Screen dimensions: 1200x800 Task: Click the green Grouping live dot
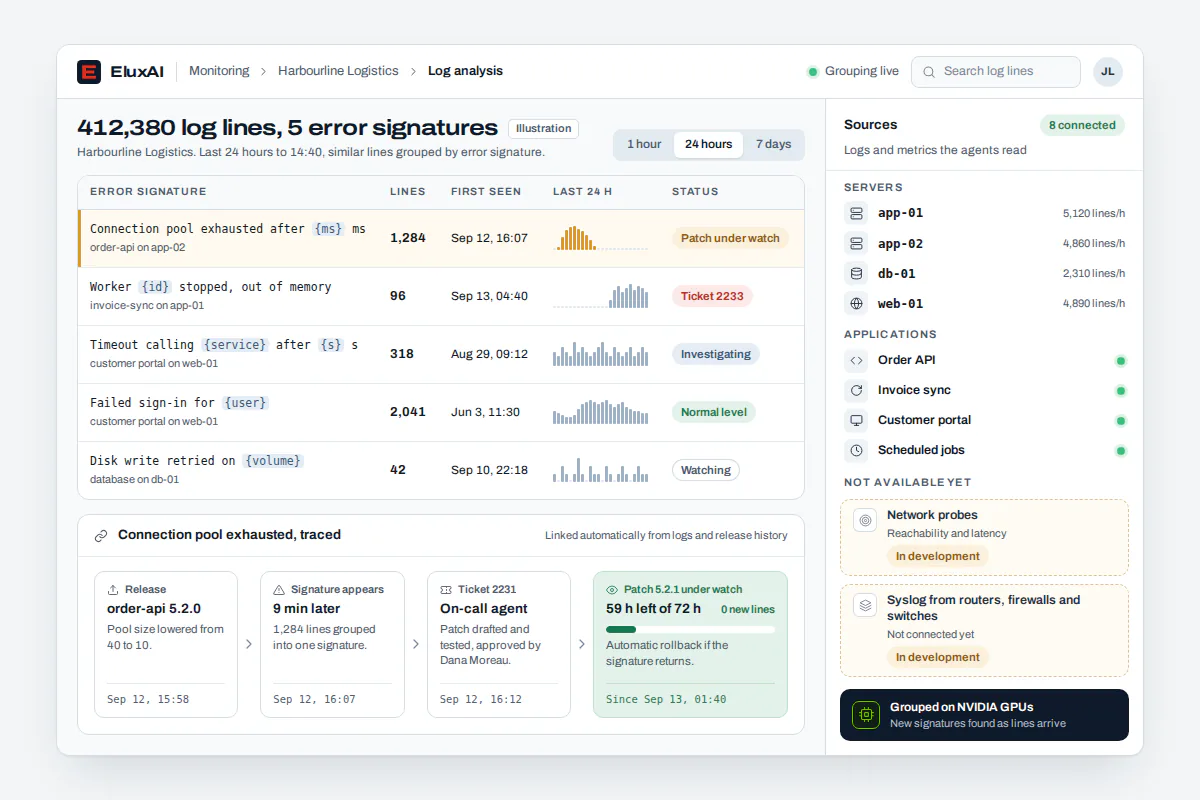(x=813, y=72)
